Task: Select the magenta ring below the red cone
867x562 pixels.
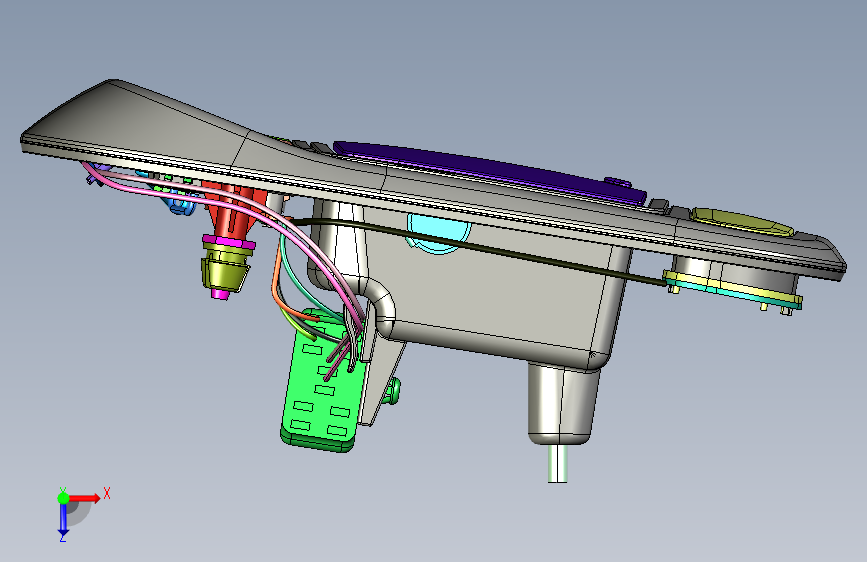Action: point(228,243)
